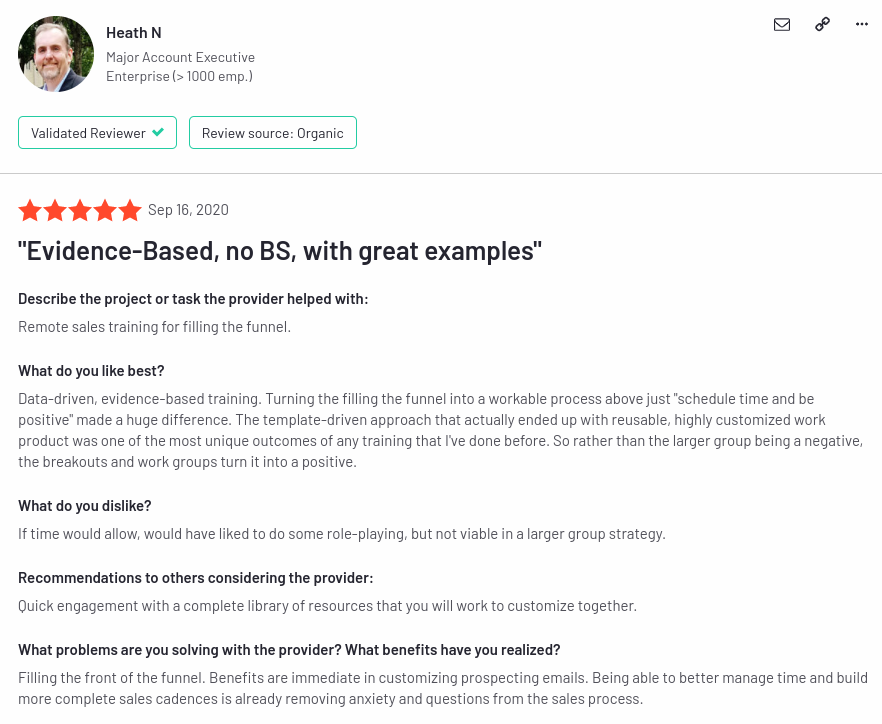882x724 pixels.
Task: Copy review link via chain icon
Action: pyautogui.click(x=822, y=24)
